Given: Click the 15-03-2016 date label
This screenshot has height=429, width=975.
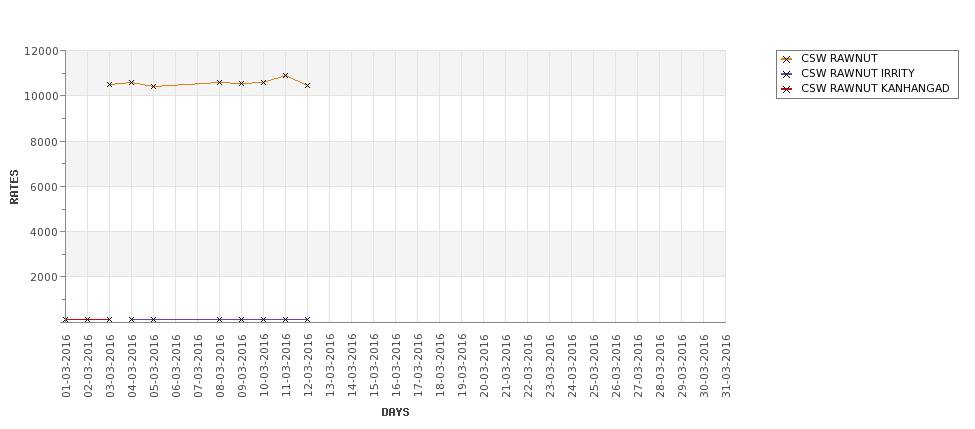Looking at the screenshot, I should point(374,366).
